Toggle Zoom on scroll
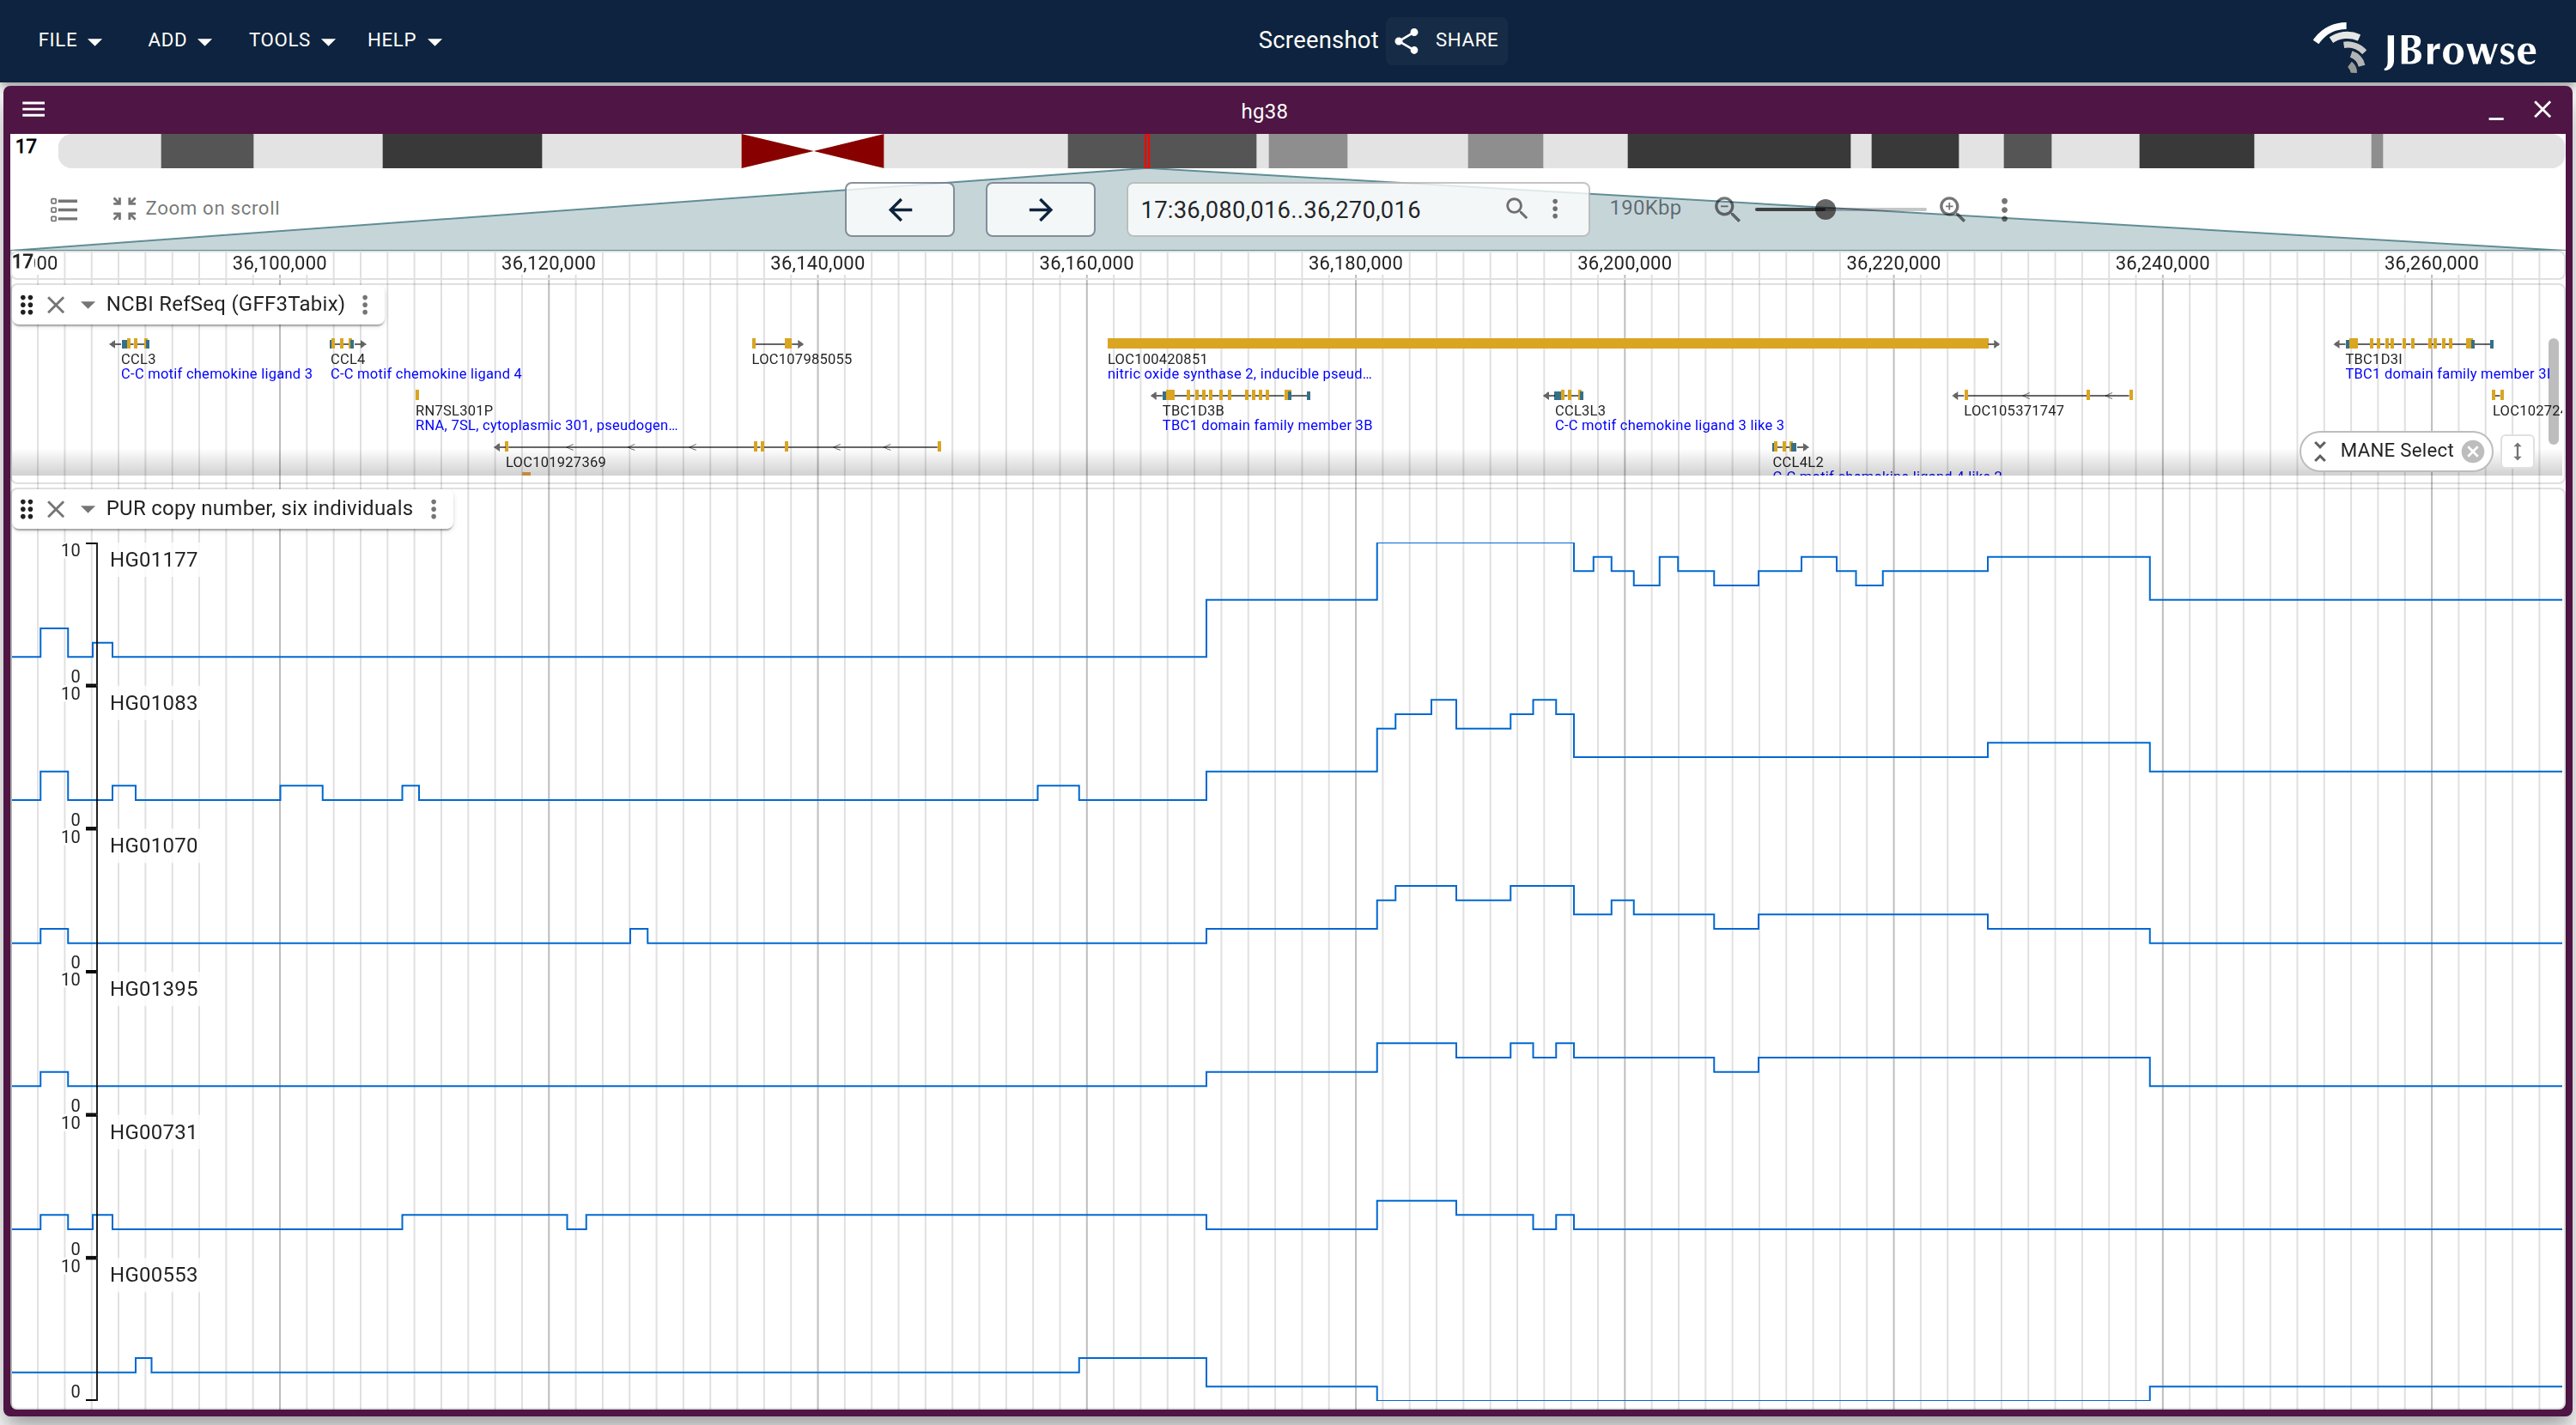Image resolution: width=2576 pixels, height=1425 pixels. (x=195, y=208)
